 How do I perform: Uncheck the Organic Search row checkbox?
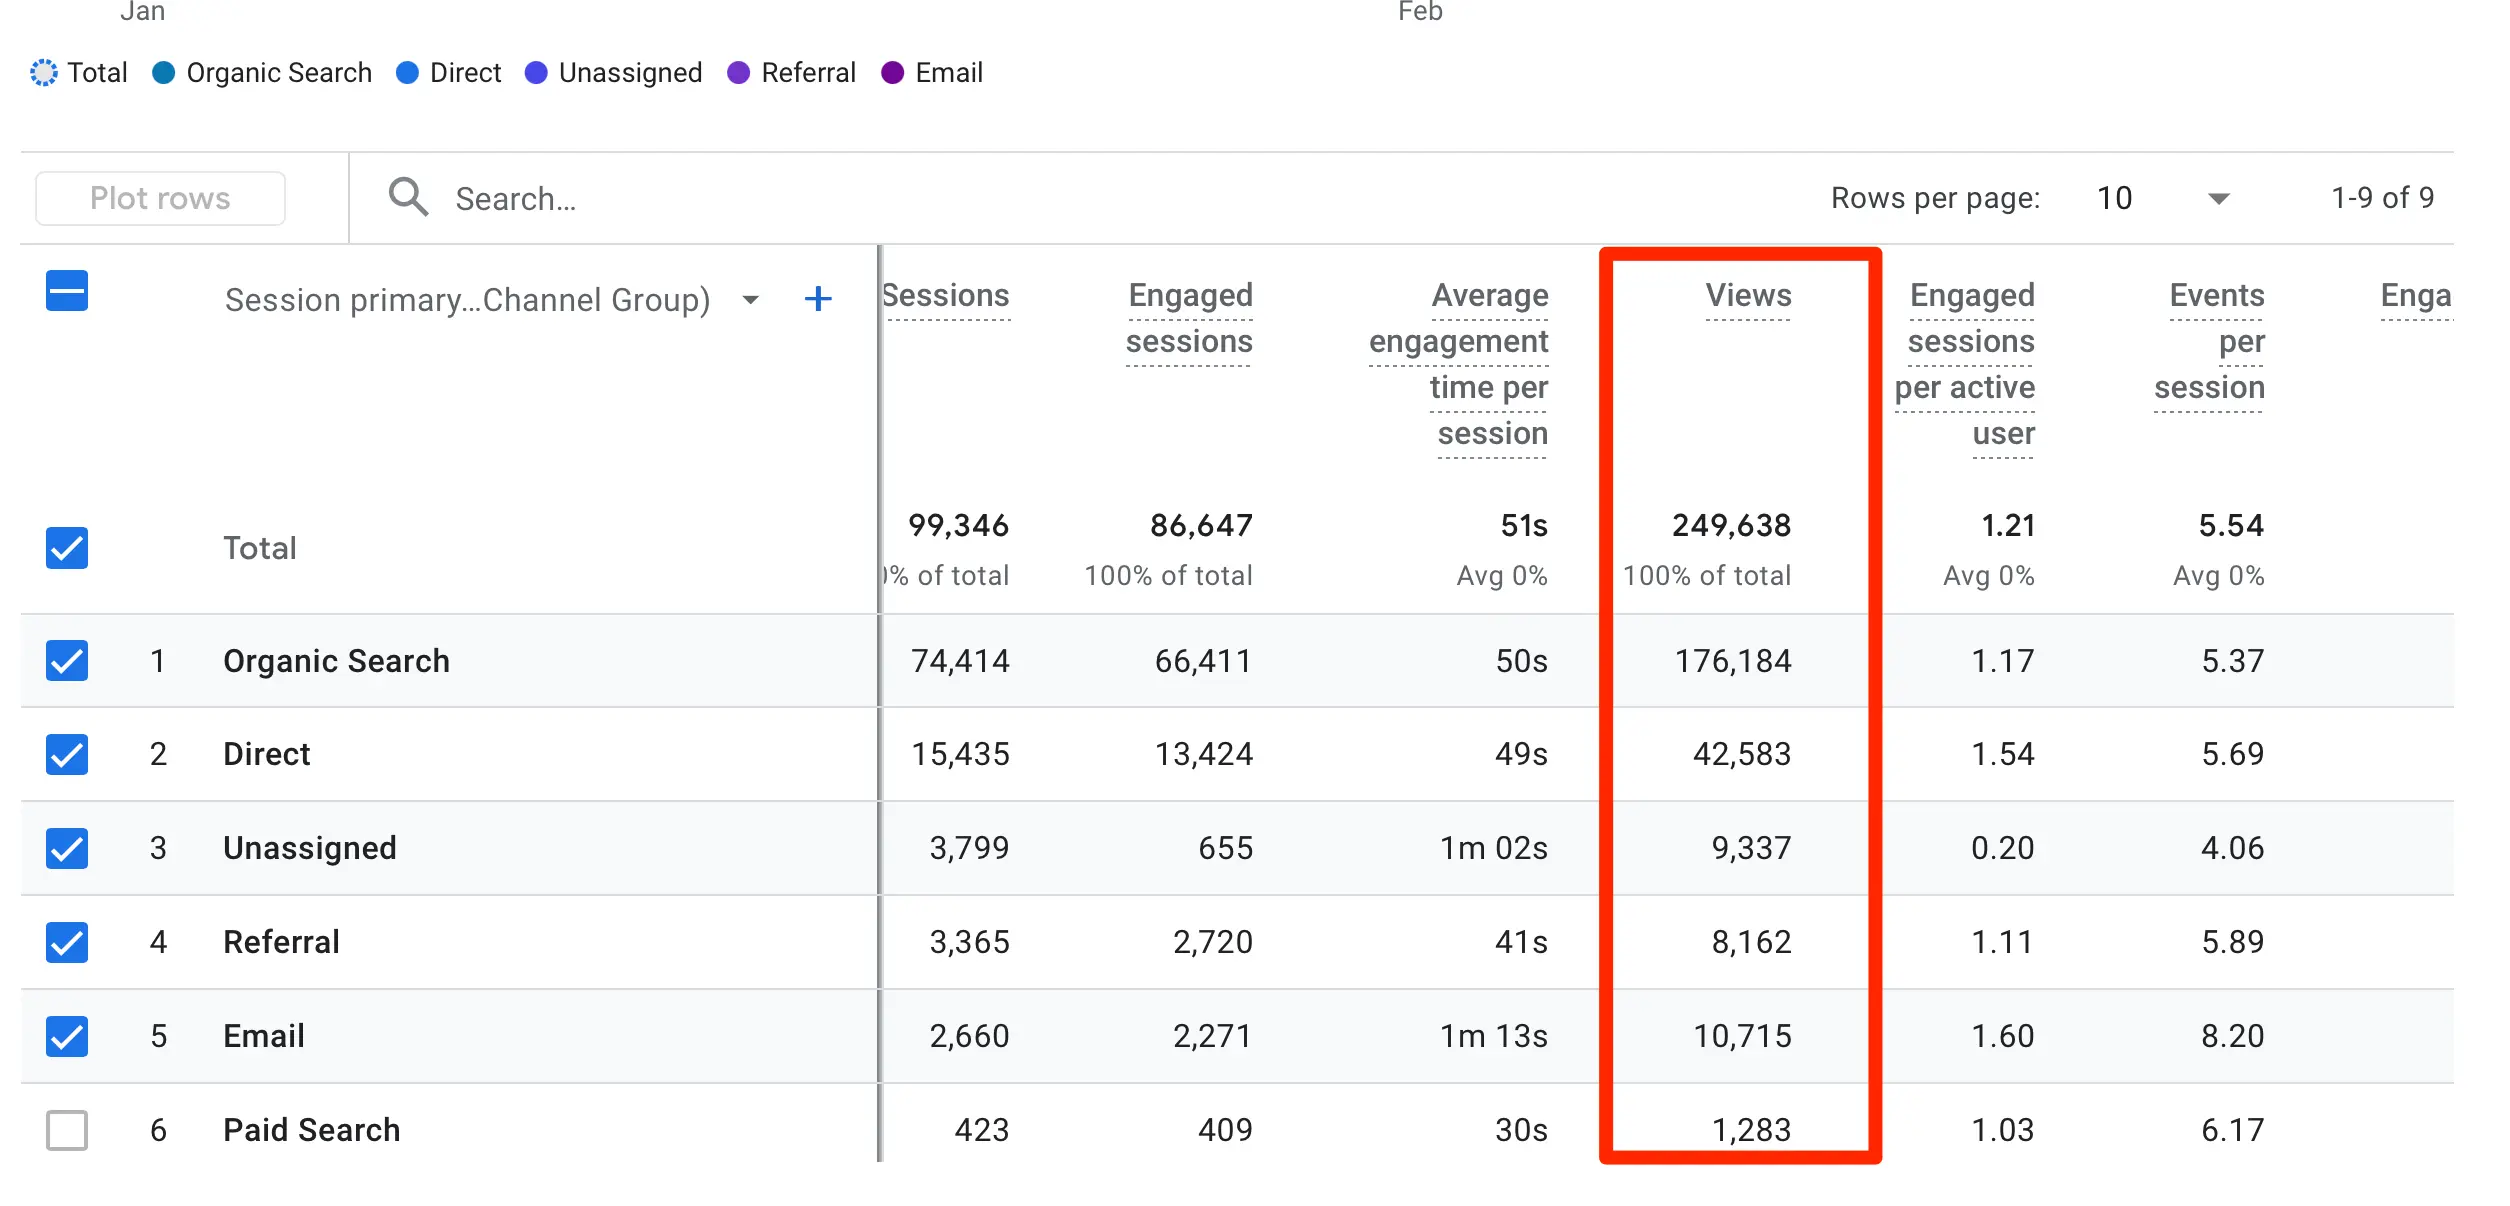tap(67, 661)
